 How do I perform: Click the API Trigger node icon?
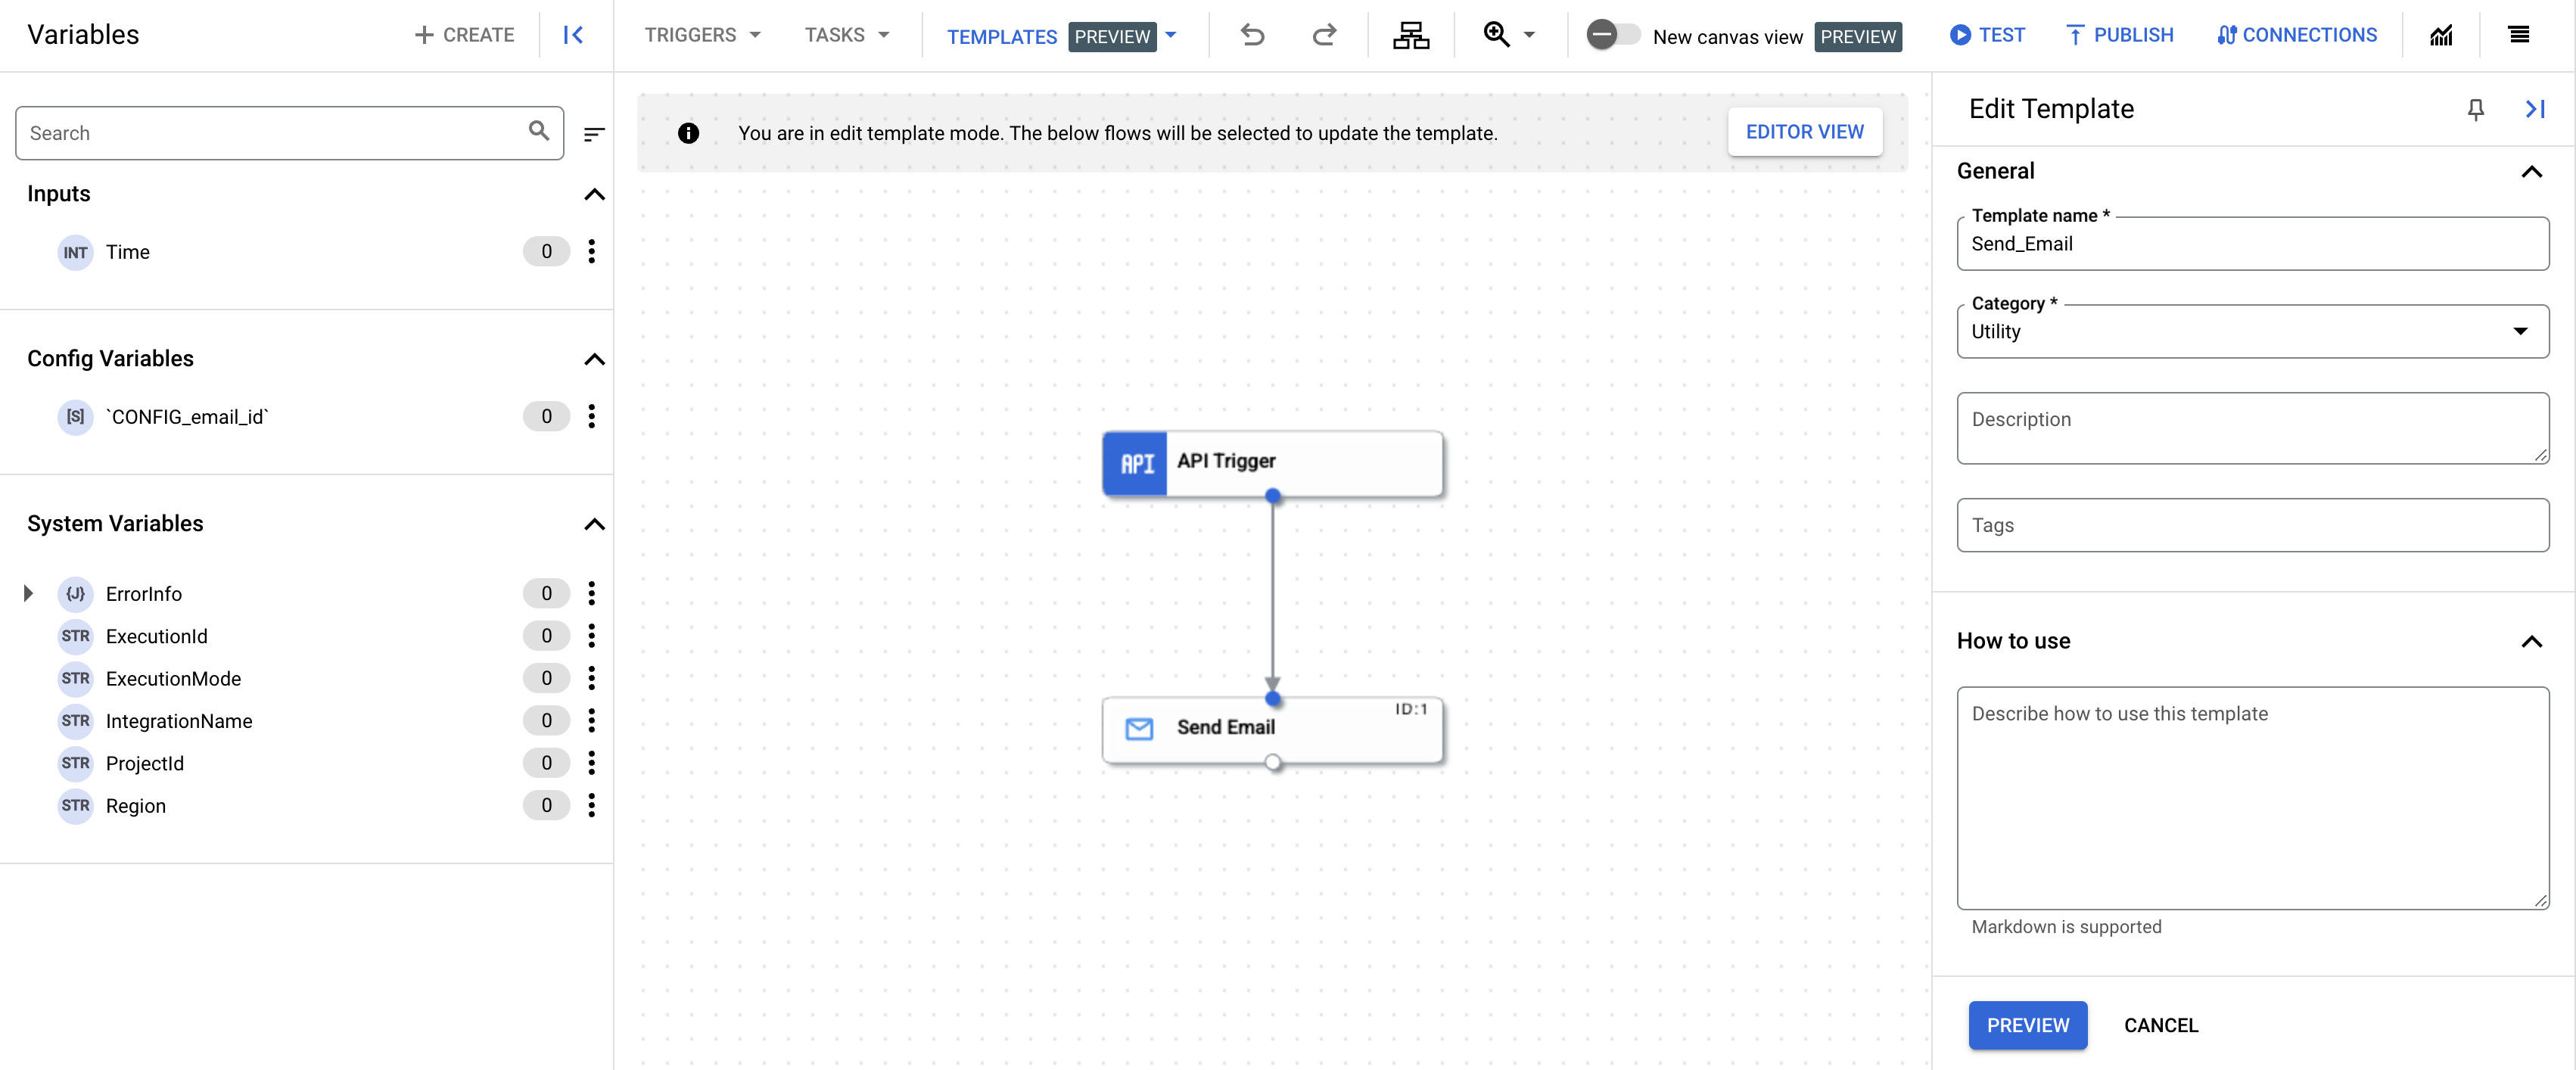coord(1135,460)
